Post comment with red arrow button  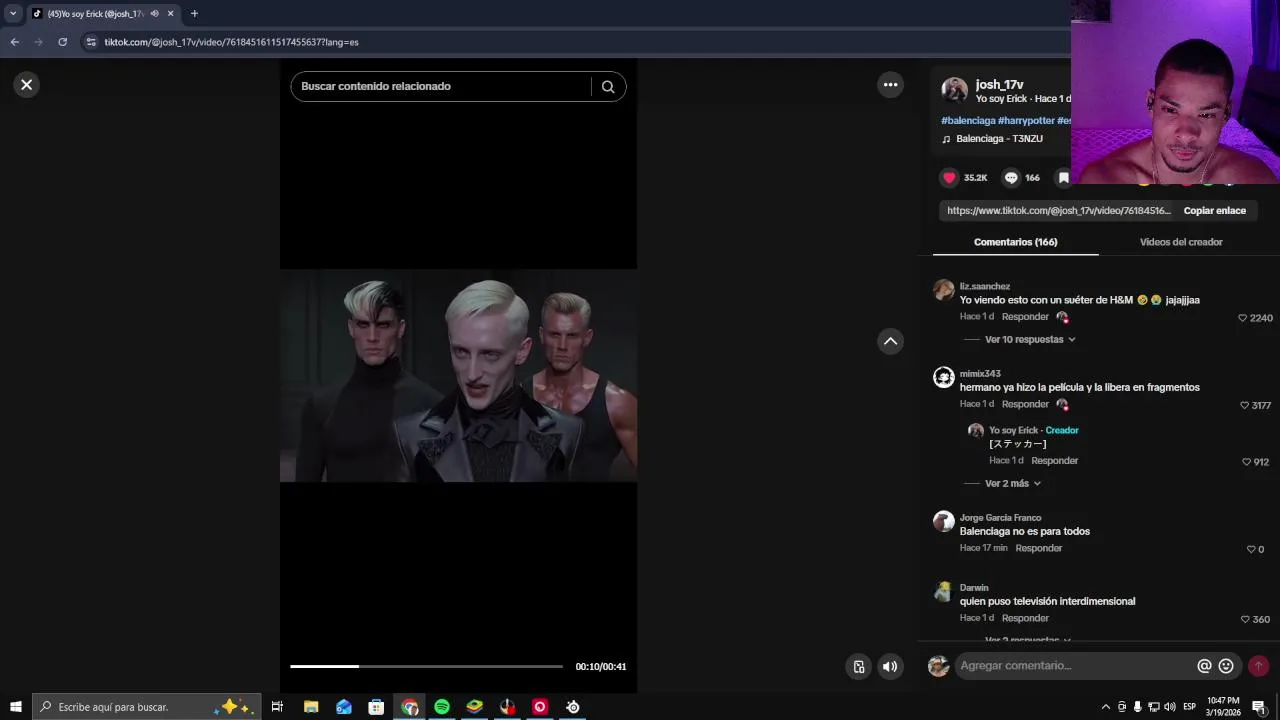point(1258,666)
